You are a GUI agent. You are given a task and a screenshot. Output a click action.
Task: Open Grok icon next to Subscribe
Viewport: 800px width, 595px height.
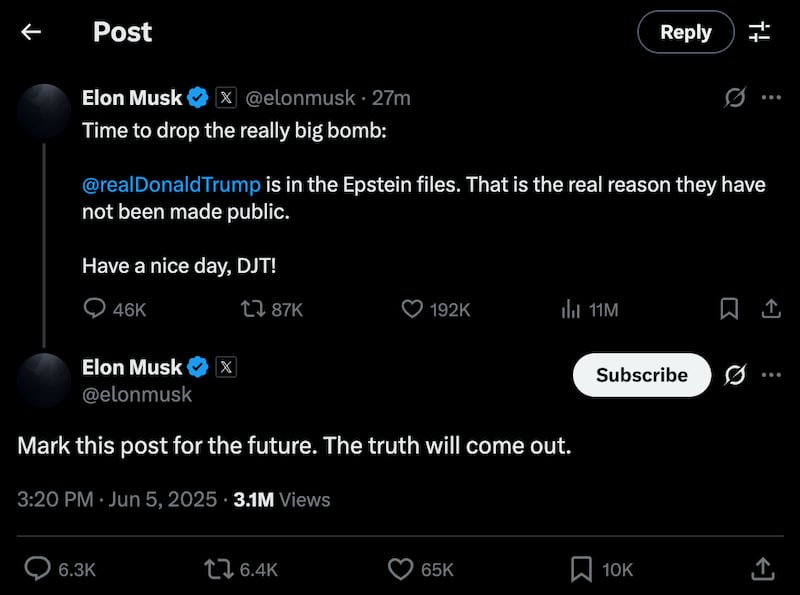[x=734, y=375]
